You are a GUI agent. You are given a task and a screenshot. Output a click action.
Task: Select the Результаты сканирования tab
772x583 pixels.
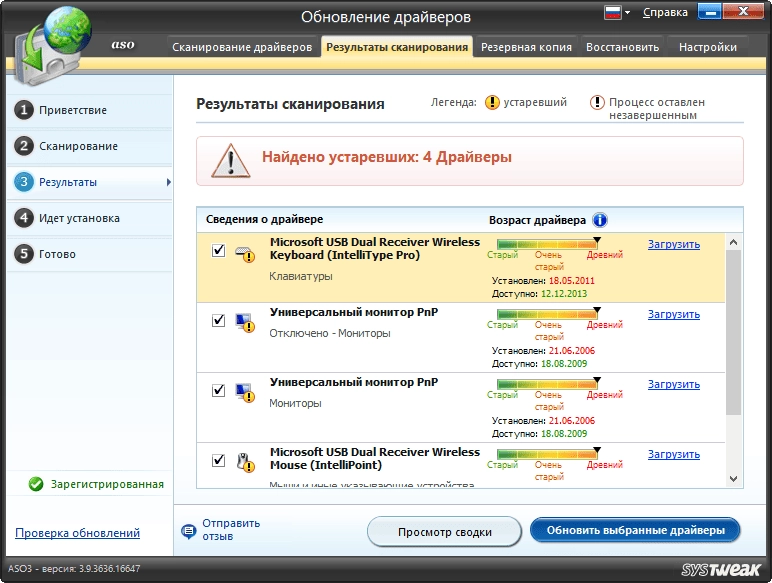point(397,47)
